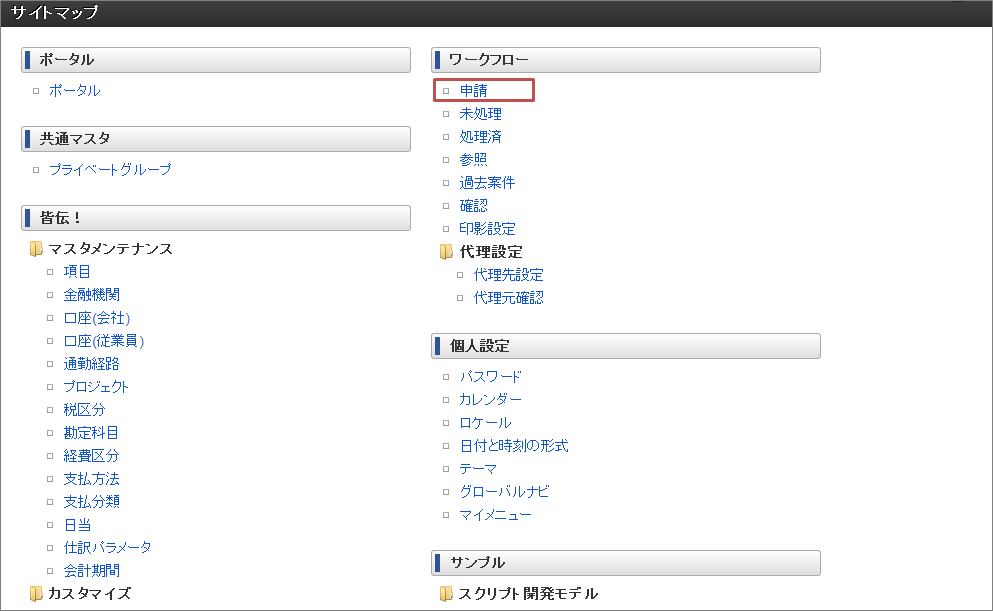This screenshot has width=993, height=611.
Task: Open the 未処理 workflow link
Action: click(481, 114)
